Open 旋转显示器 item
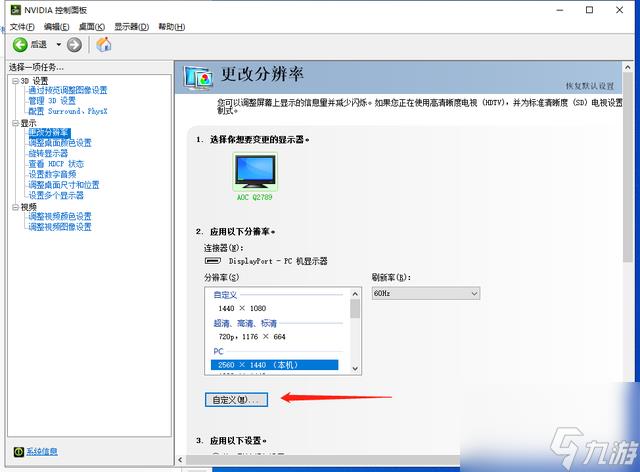Image resolution: width=640 pixels, height=472 pixels. pos(48,154)
